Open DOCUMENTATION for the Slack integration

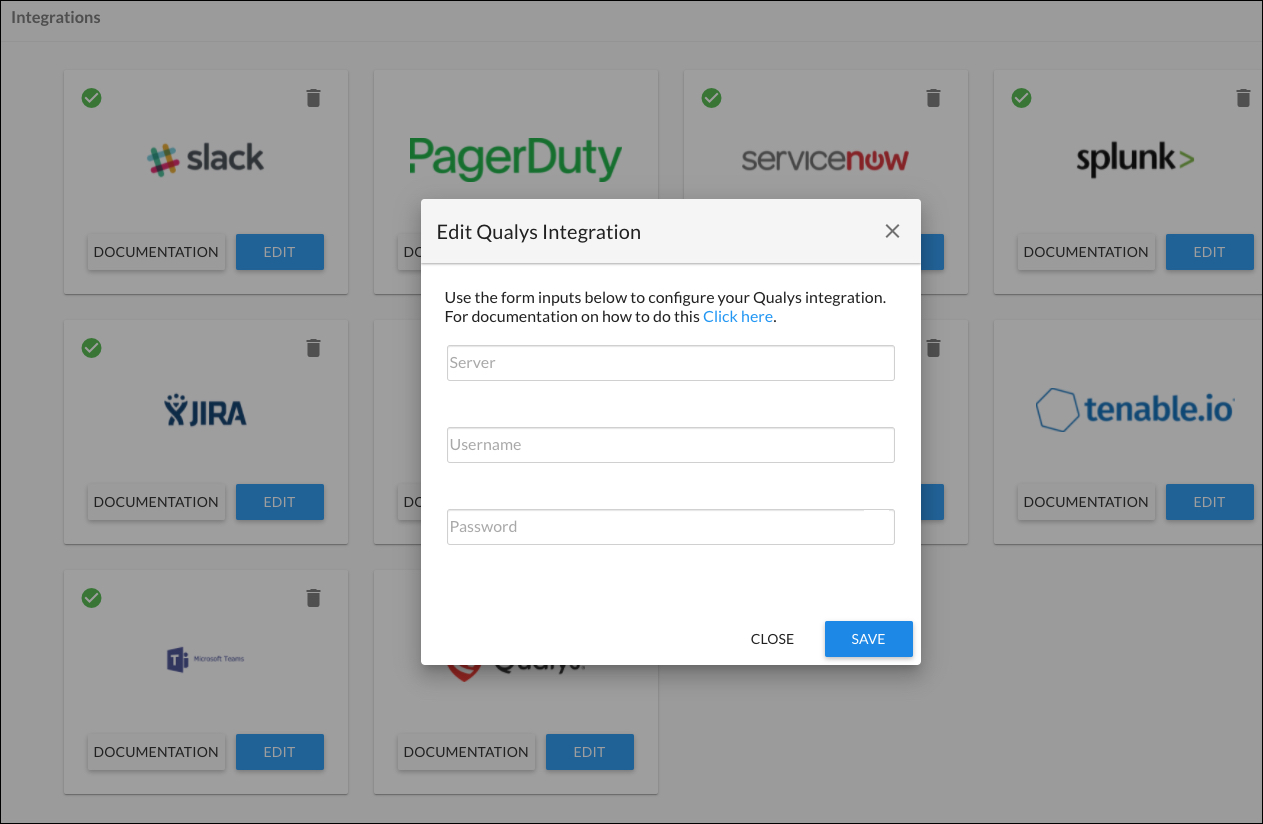pos(156,252)
